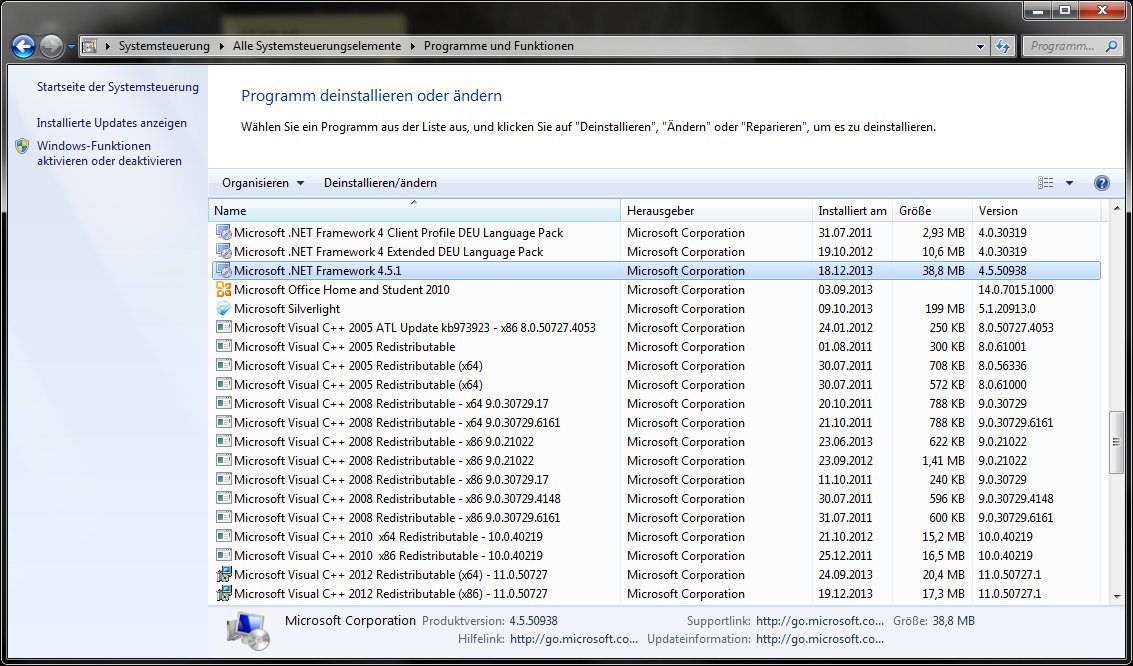
Task: Click install date 23.06.2013
Action: point(845,441)
